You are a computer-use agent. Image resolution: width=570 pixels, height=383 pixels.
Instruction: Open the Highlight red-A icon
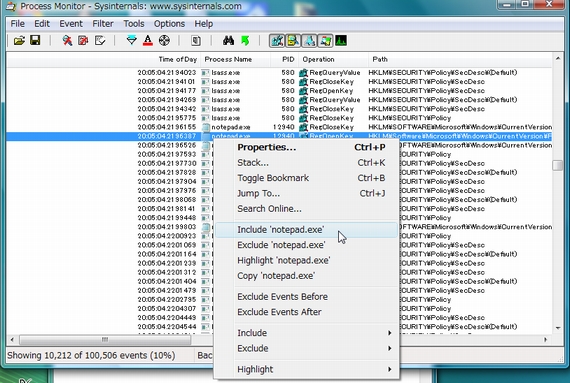coord(148,40)
